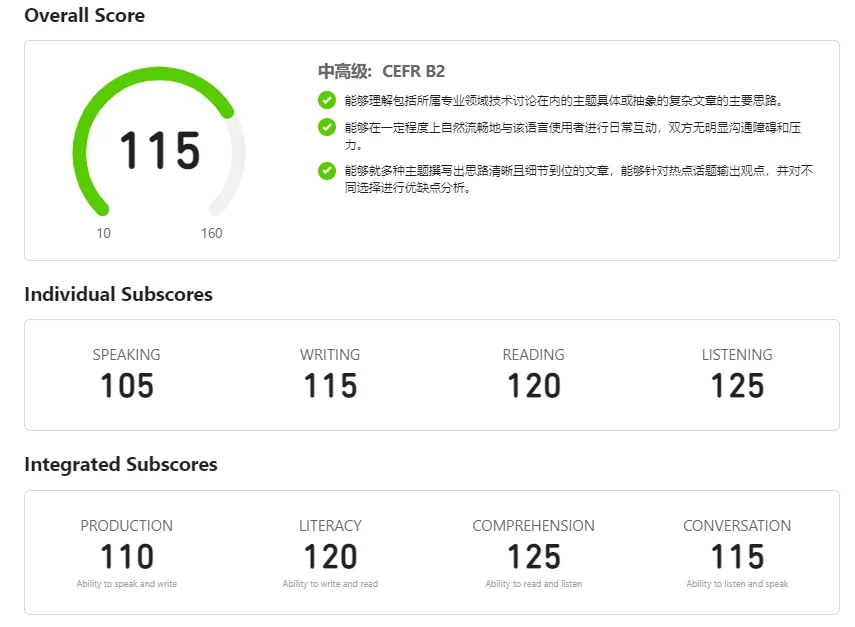Viewport: 855px width, 627px height.
Task: Click 'Ability to listen and speak' caption
Action: 737,584
